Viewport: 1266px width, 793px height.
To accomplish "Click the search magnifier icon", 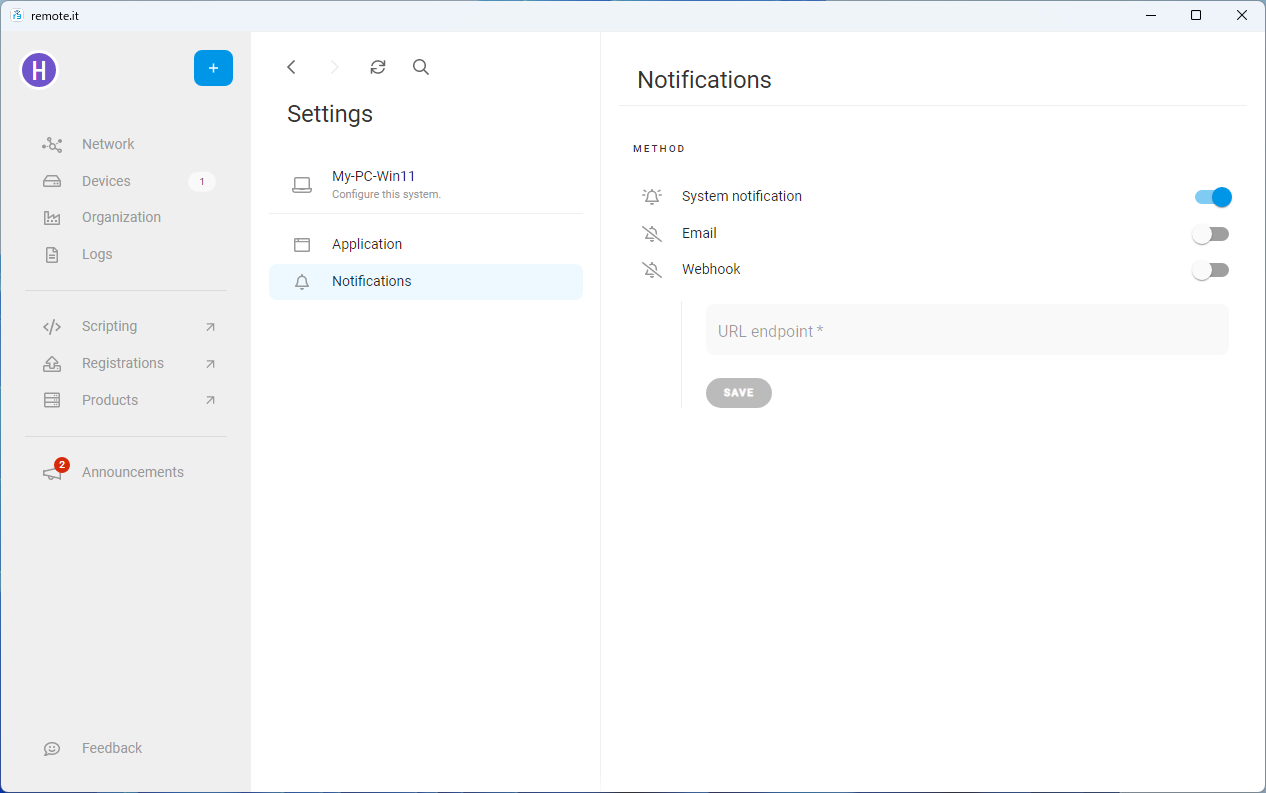I will coord(421,67).
